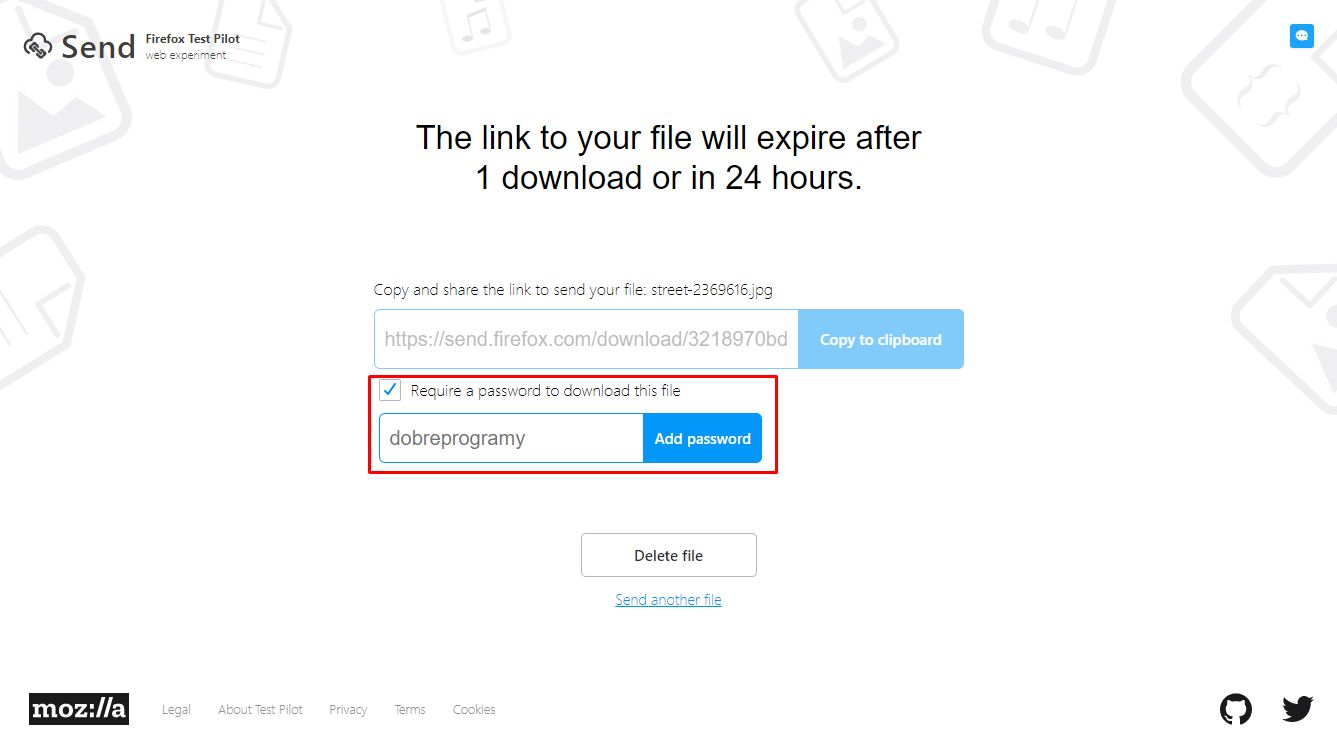Click the Require a password label text
The width and height of the screenshot is (1337, 752).
tap(545, 391)
